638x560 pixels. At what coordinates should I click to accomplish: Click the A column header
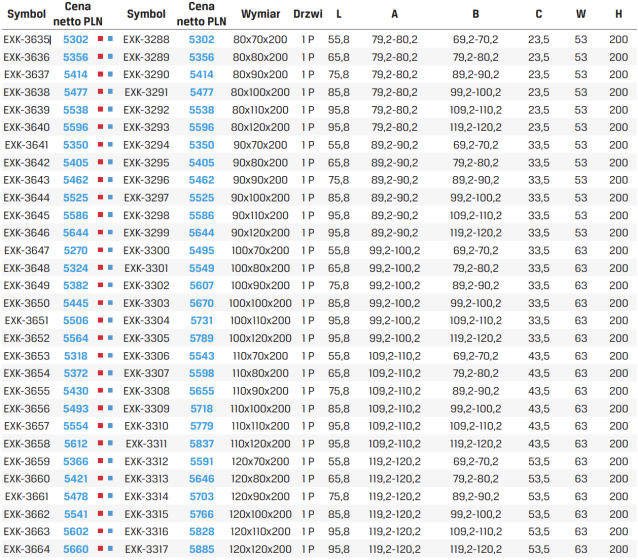(x=394, y=14)
